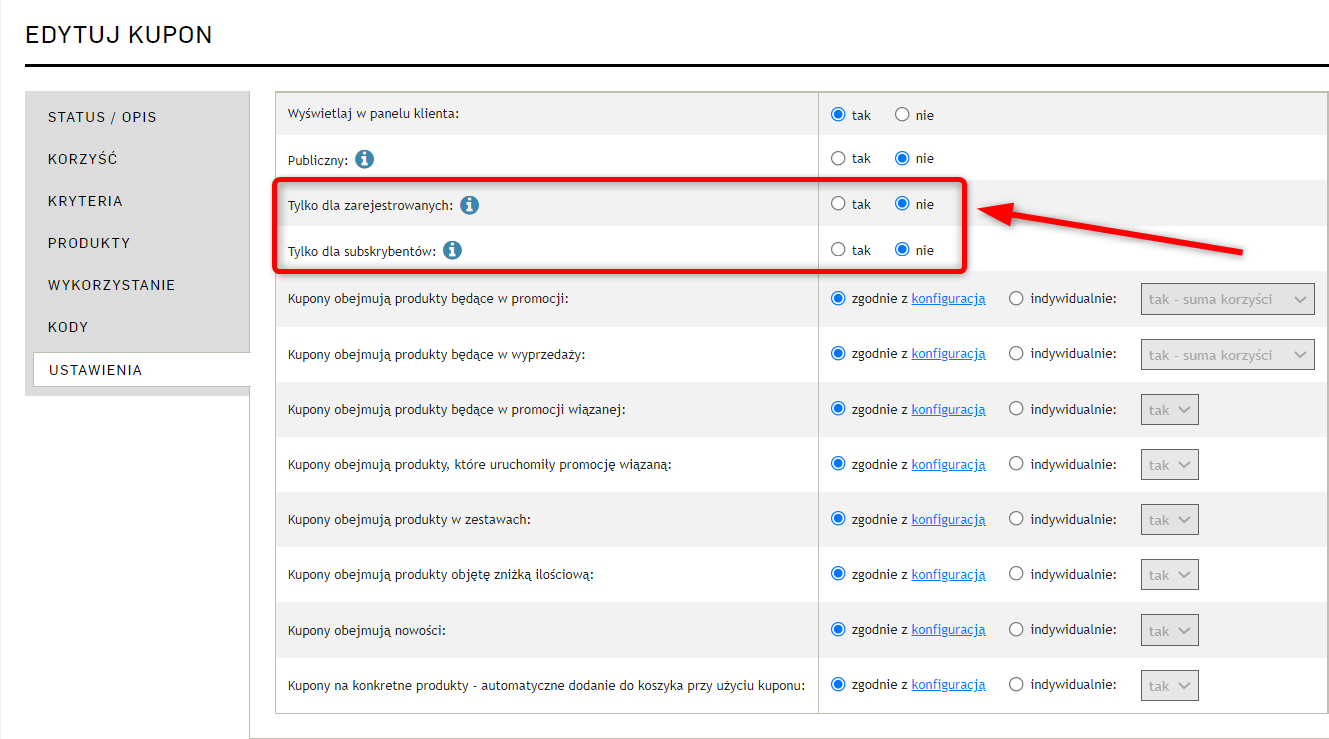
Task: Open dropdown for products in wyprzedaży row
Action: (x=1227, y=355)
